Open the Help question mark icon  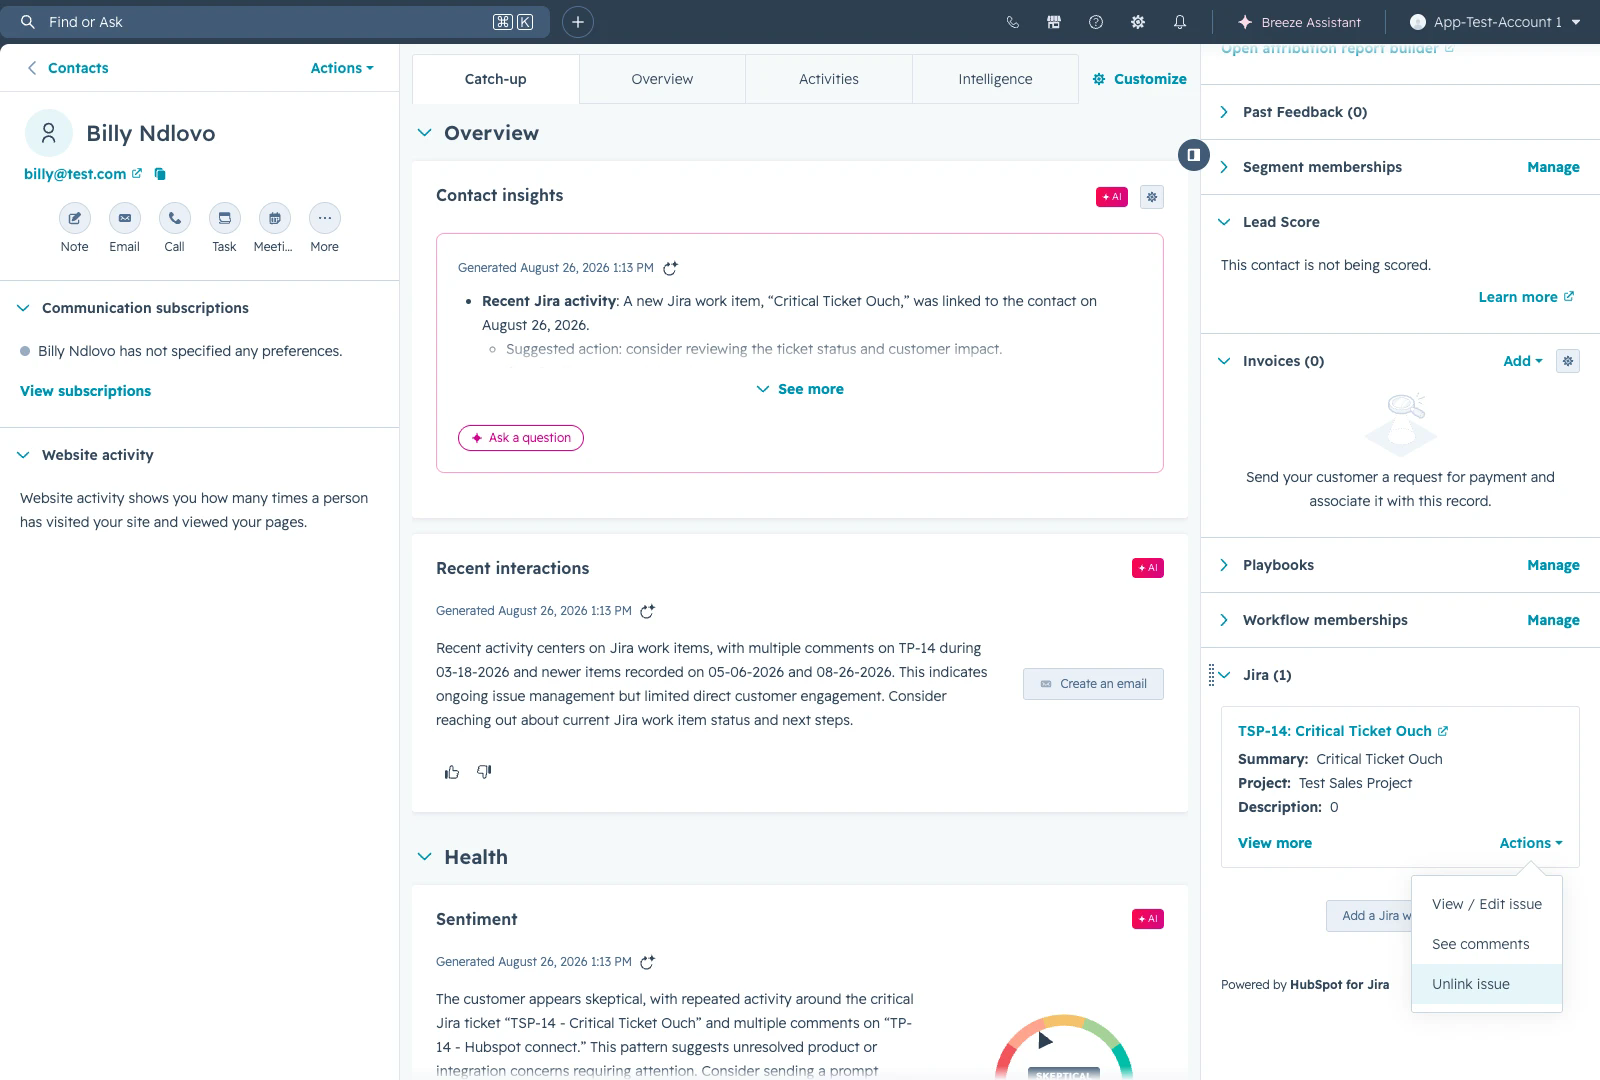click(x=1096, y=22)
